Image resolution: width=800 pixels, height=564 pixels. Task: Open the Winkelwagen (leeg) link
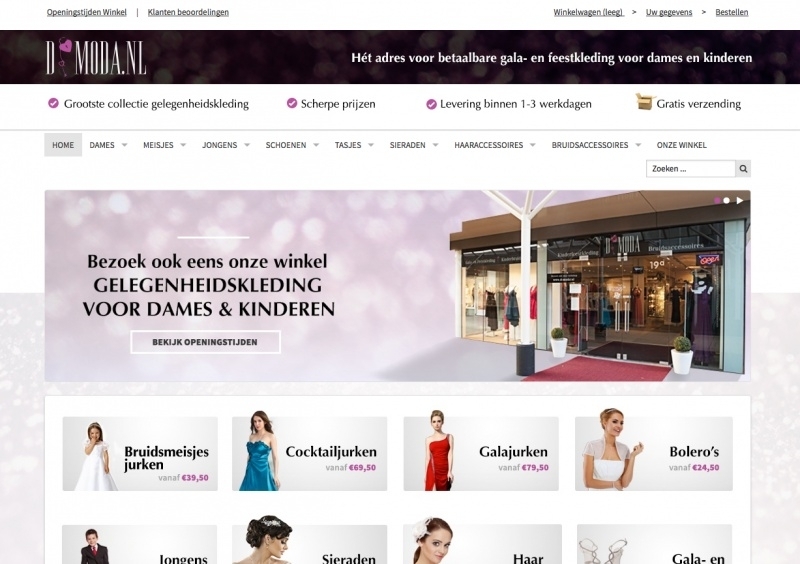coord(589,12)
